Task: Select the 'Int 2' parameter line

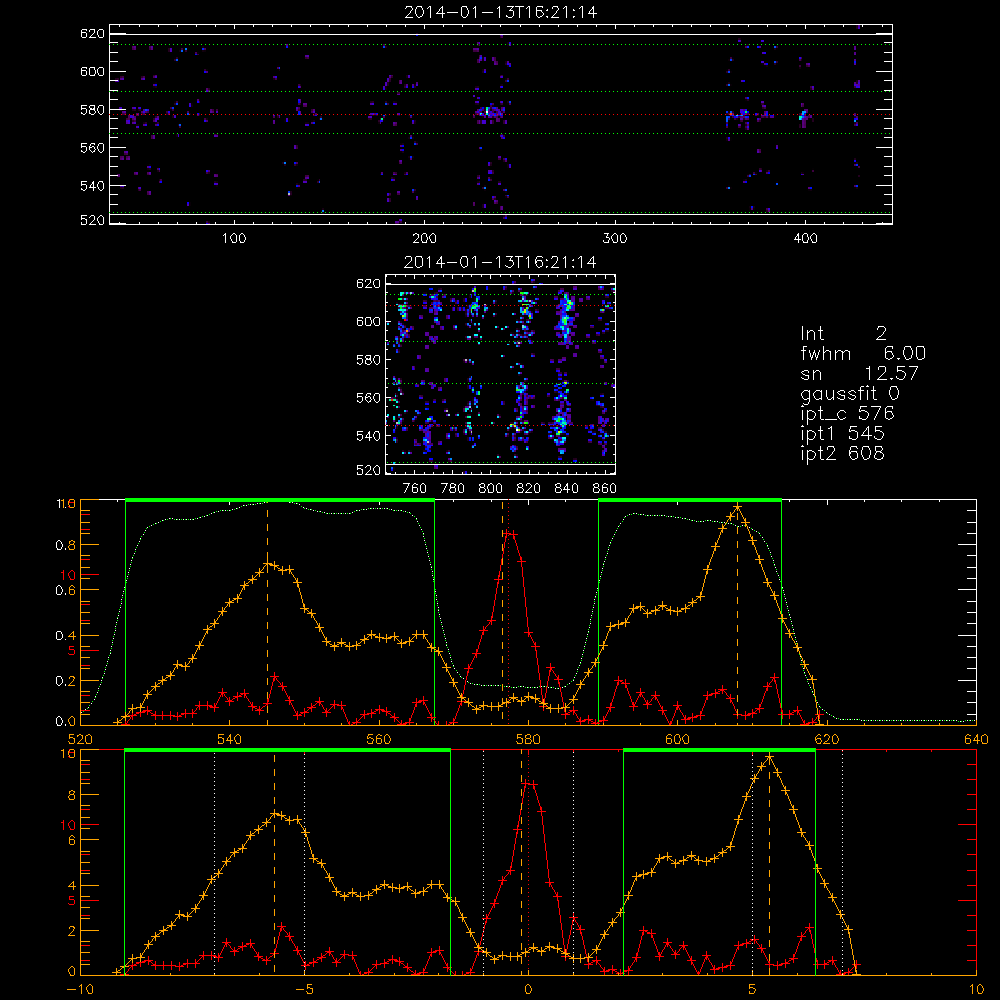Action: (x=844, y=334)
